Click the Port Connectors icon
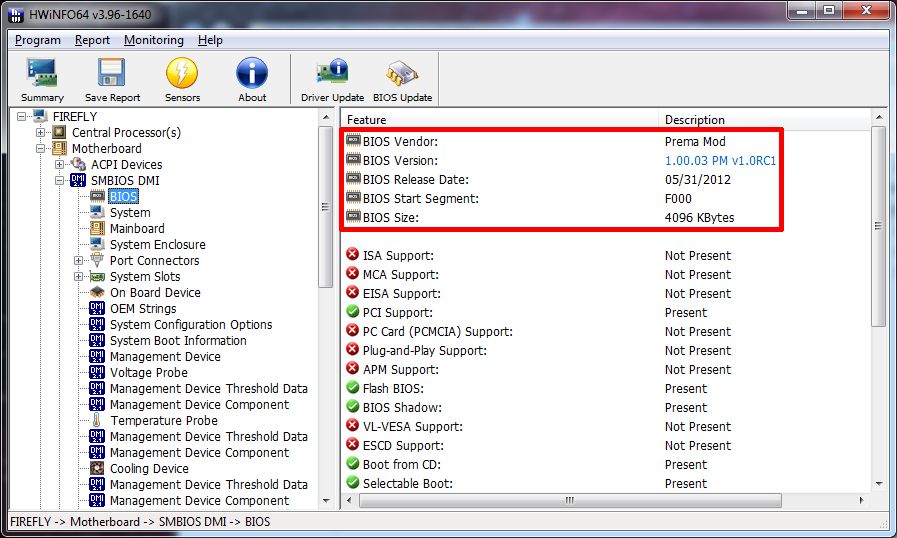Image resolution: width=897 pixels, height=538 pixels. pyautogui.click(x=97, y=260)
